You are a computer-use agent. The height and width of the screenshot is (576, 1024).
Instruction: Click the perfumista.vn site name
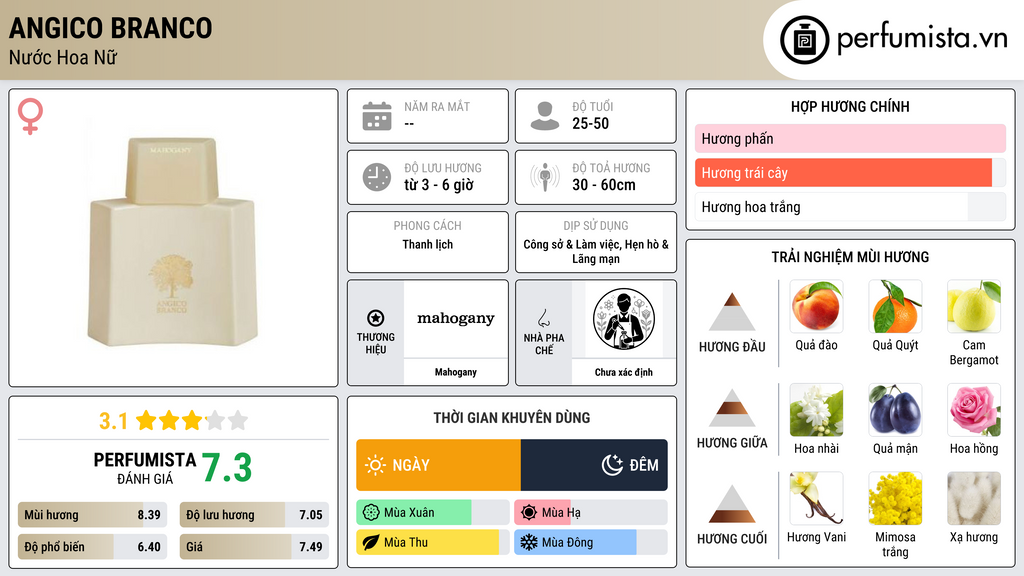pyautogui.click(x=922, y=38)
